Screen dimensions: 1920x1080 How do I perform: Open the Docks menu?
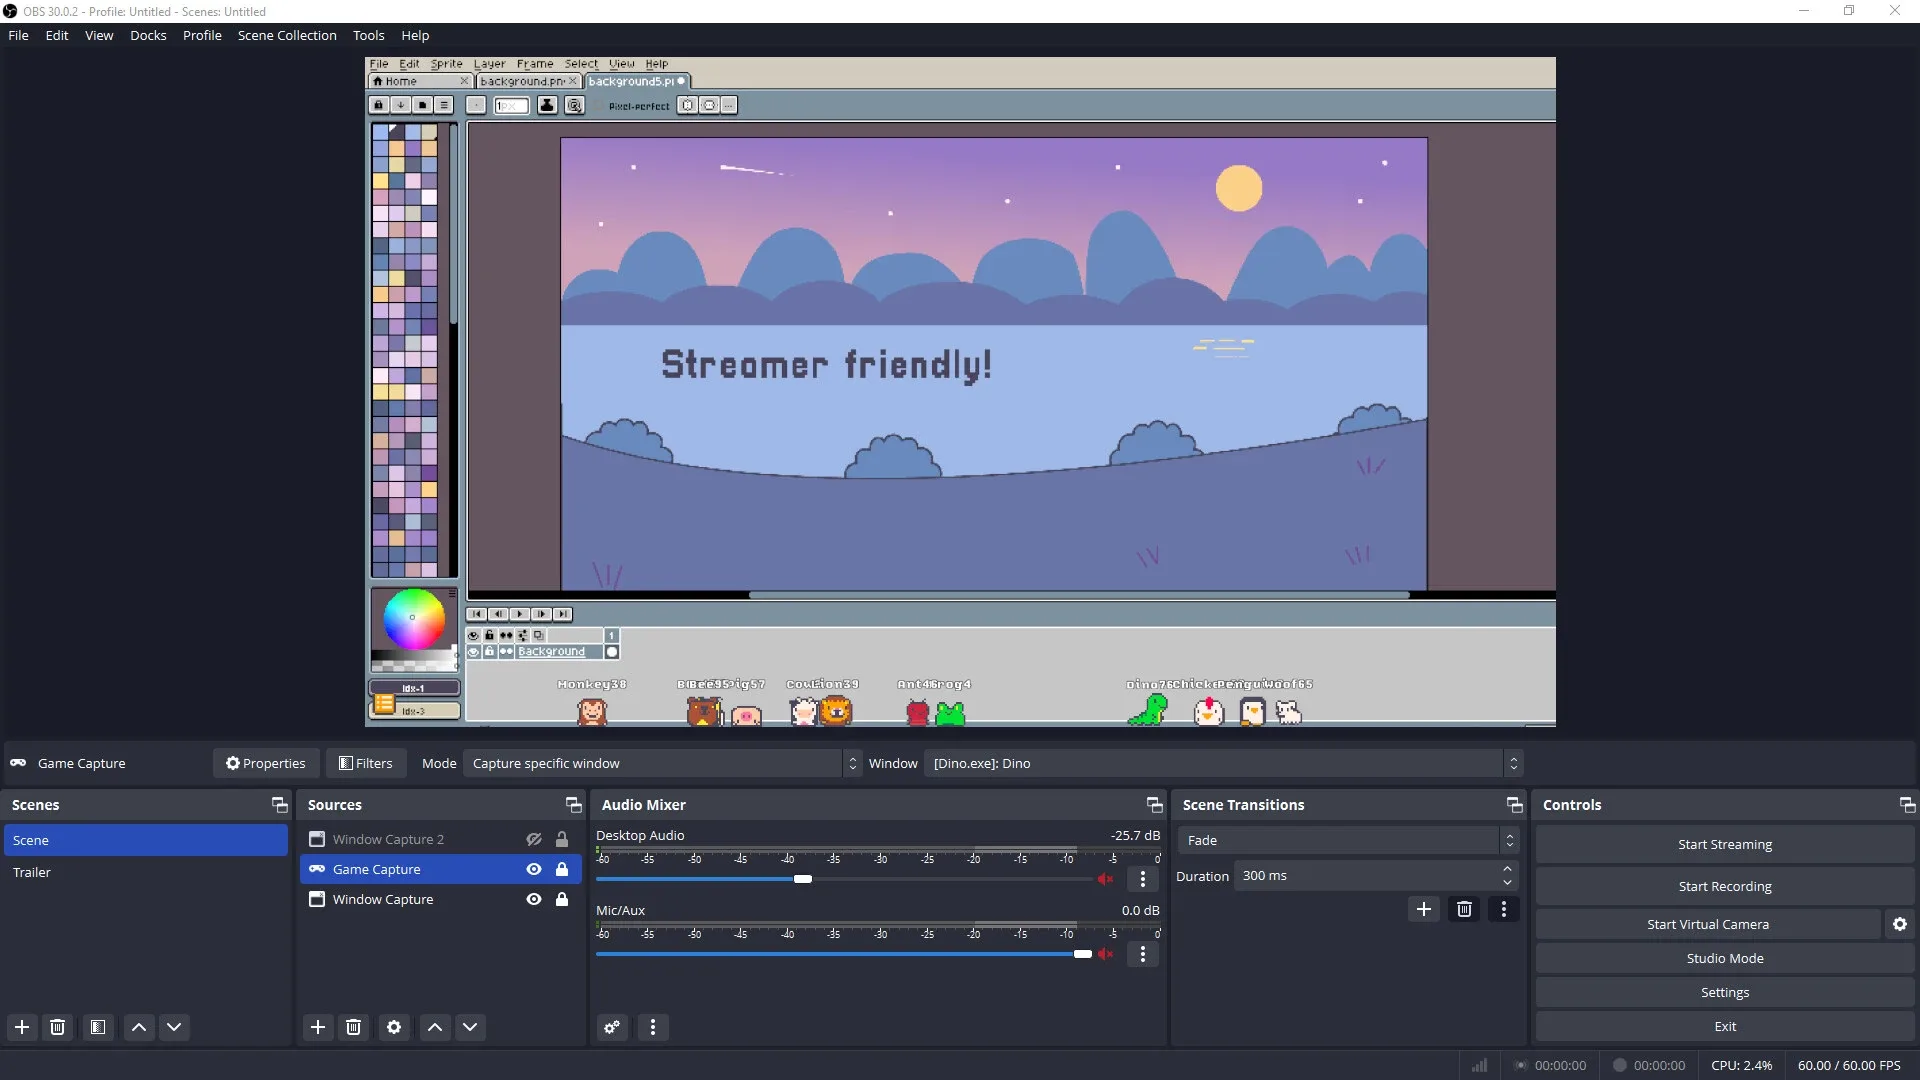pyautogui.click(x=148, y=35)
